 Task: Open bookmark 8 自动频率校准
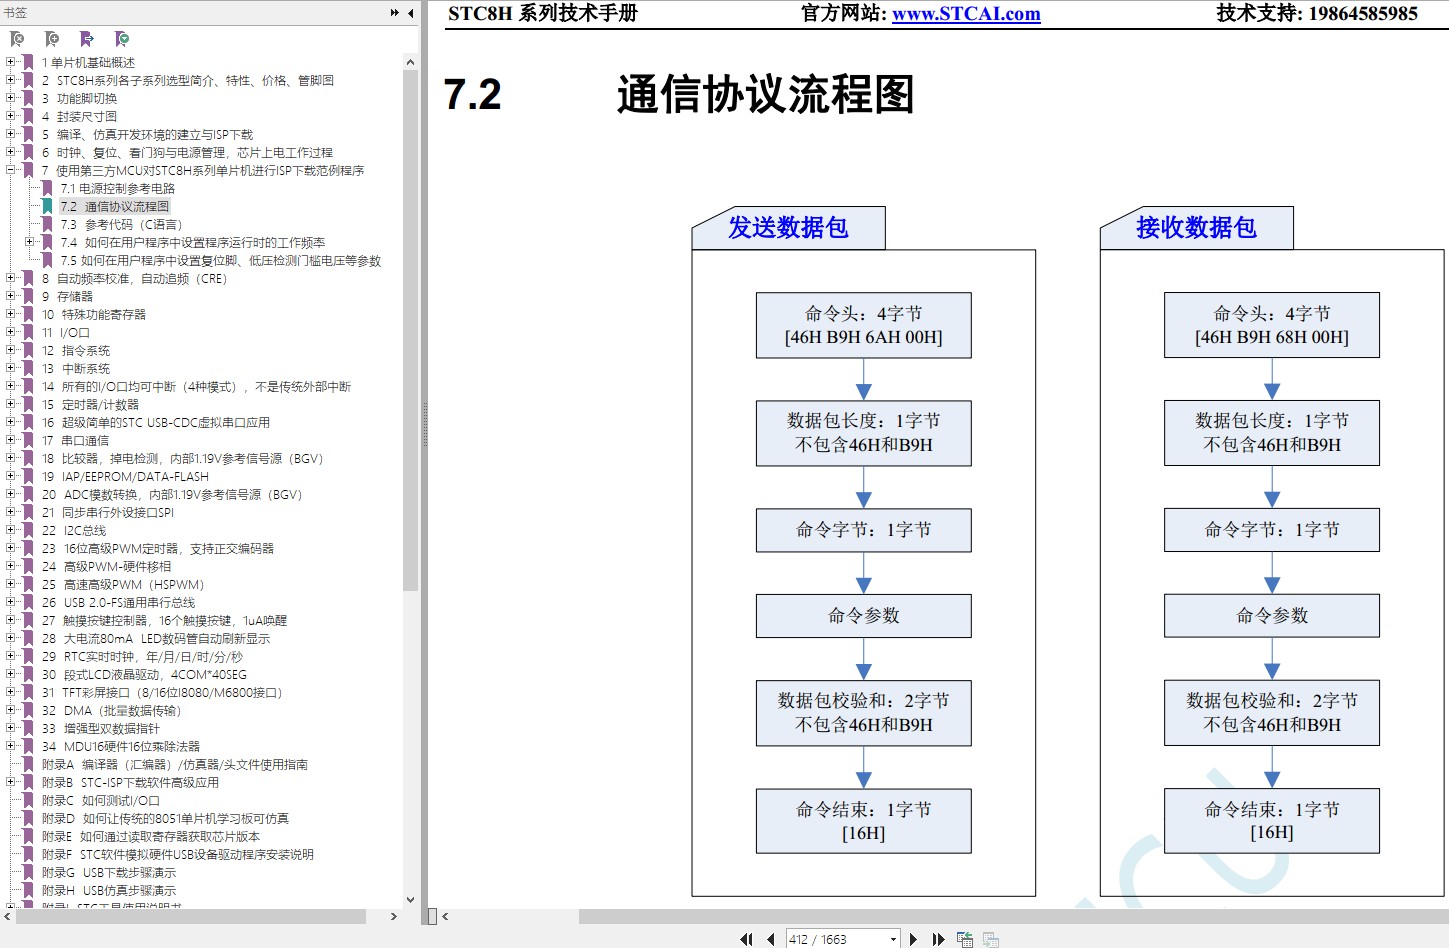point(134,278)
